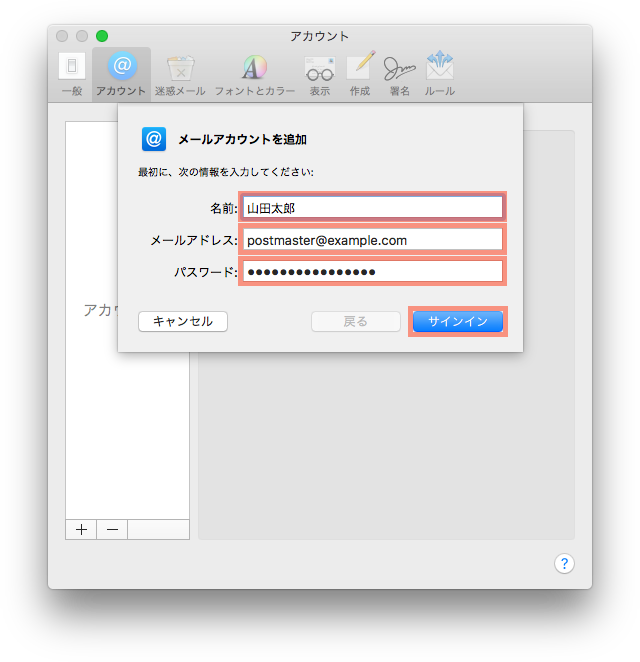640x662 pixels.
Task: Click the パスワード password field
Action: [372, 271]
